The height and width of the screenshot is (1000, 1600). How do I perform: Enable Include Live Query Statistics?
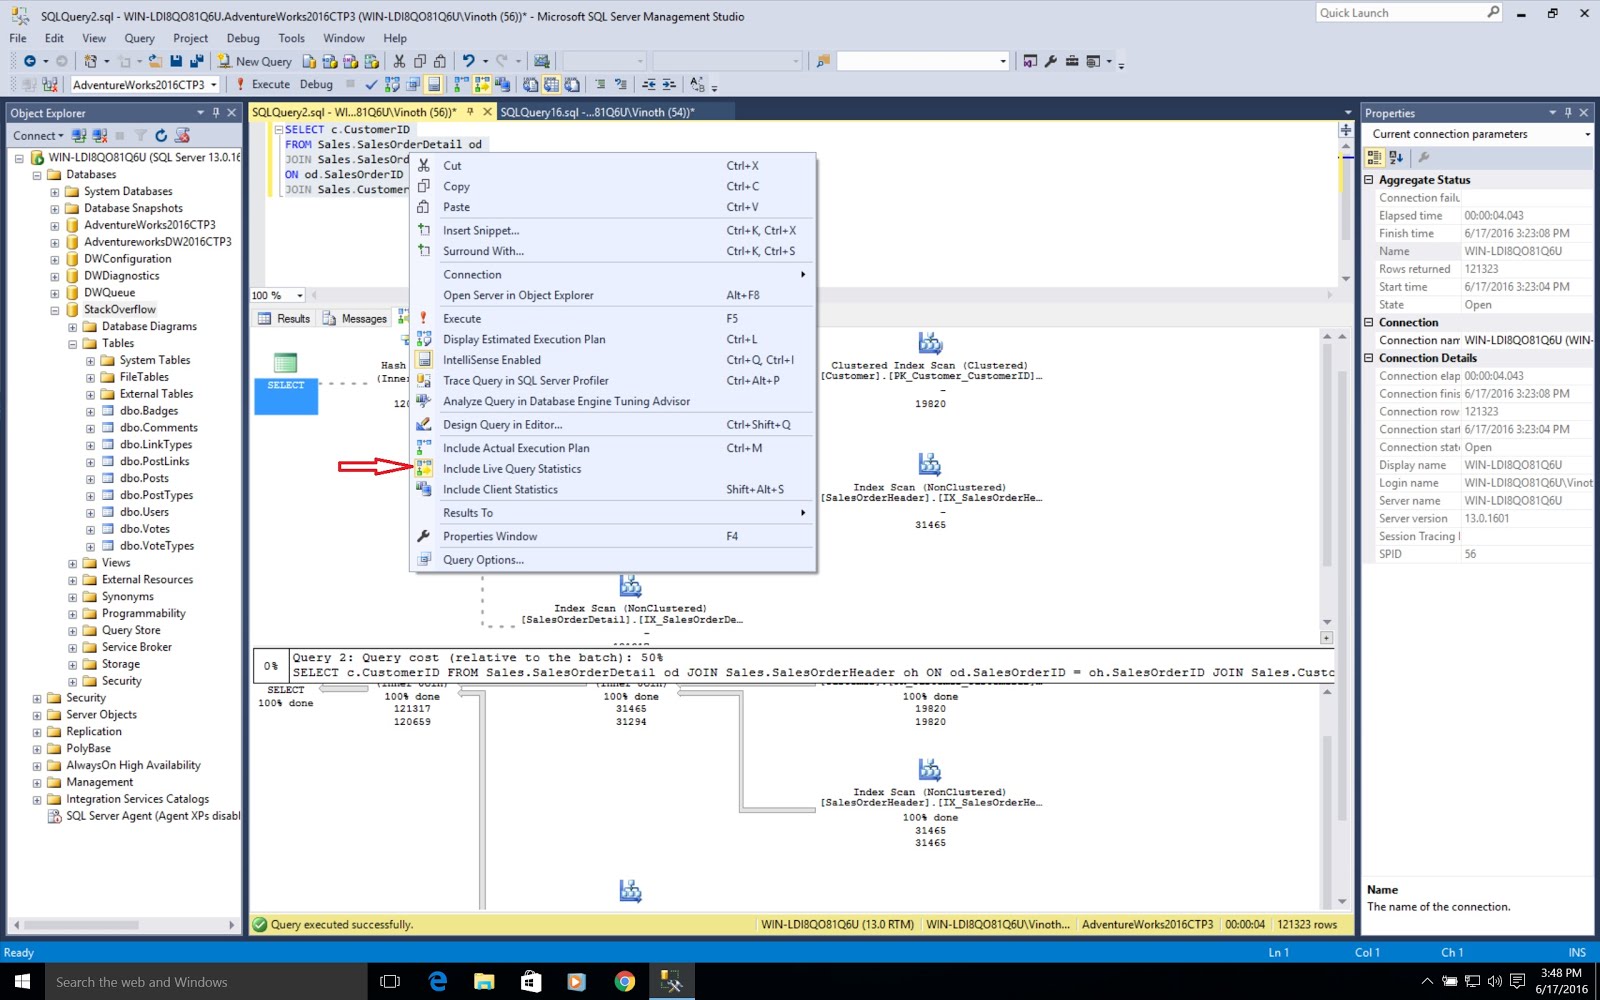[512, 468]
